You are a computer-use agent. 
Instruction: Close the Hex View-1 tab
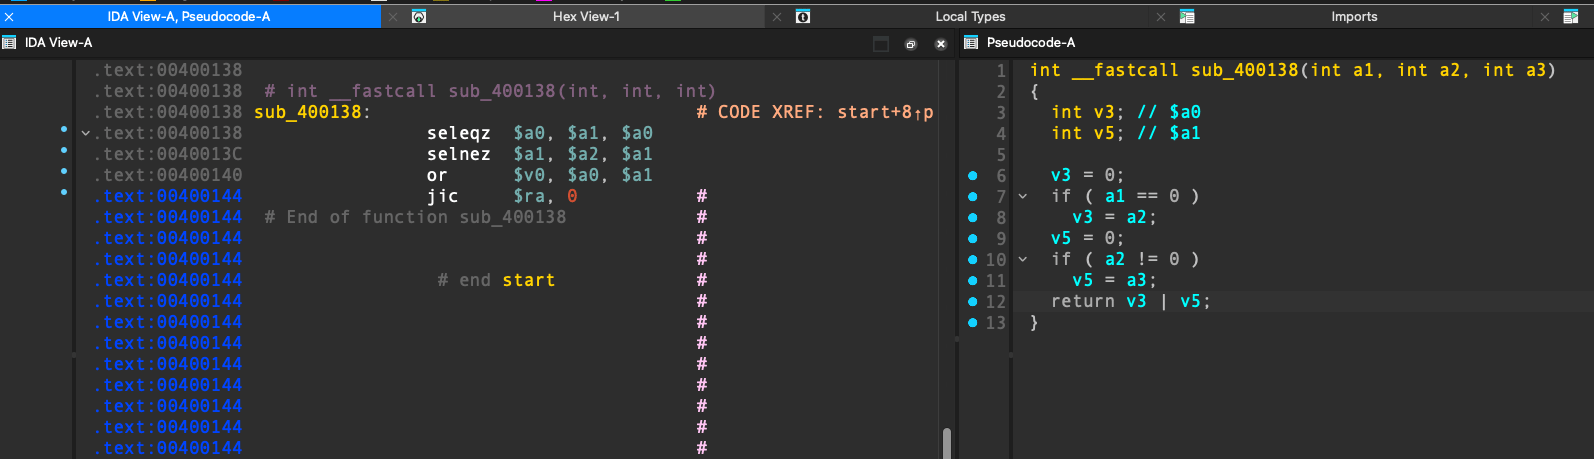(393, 17)
